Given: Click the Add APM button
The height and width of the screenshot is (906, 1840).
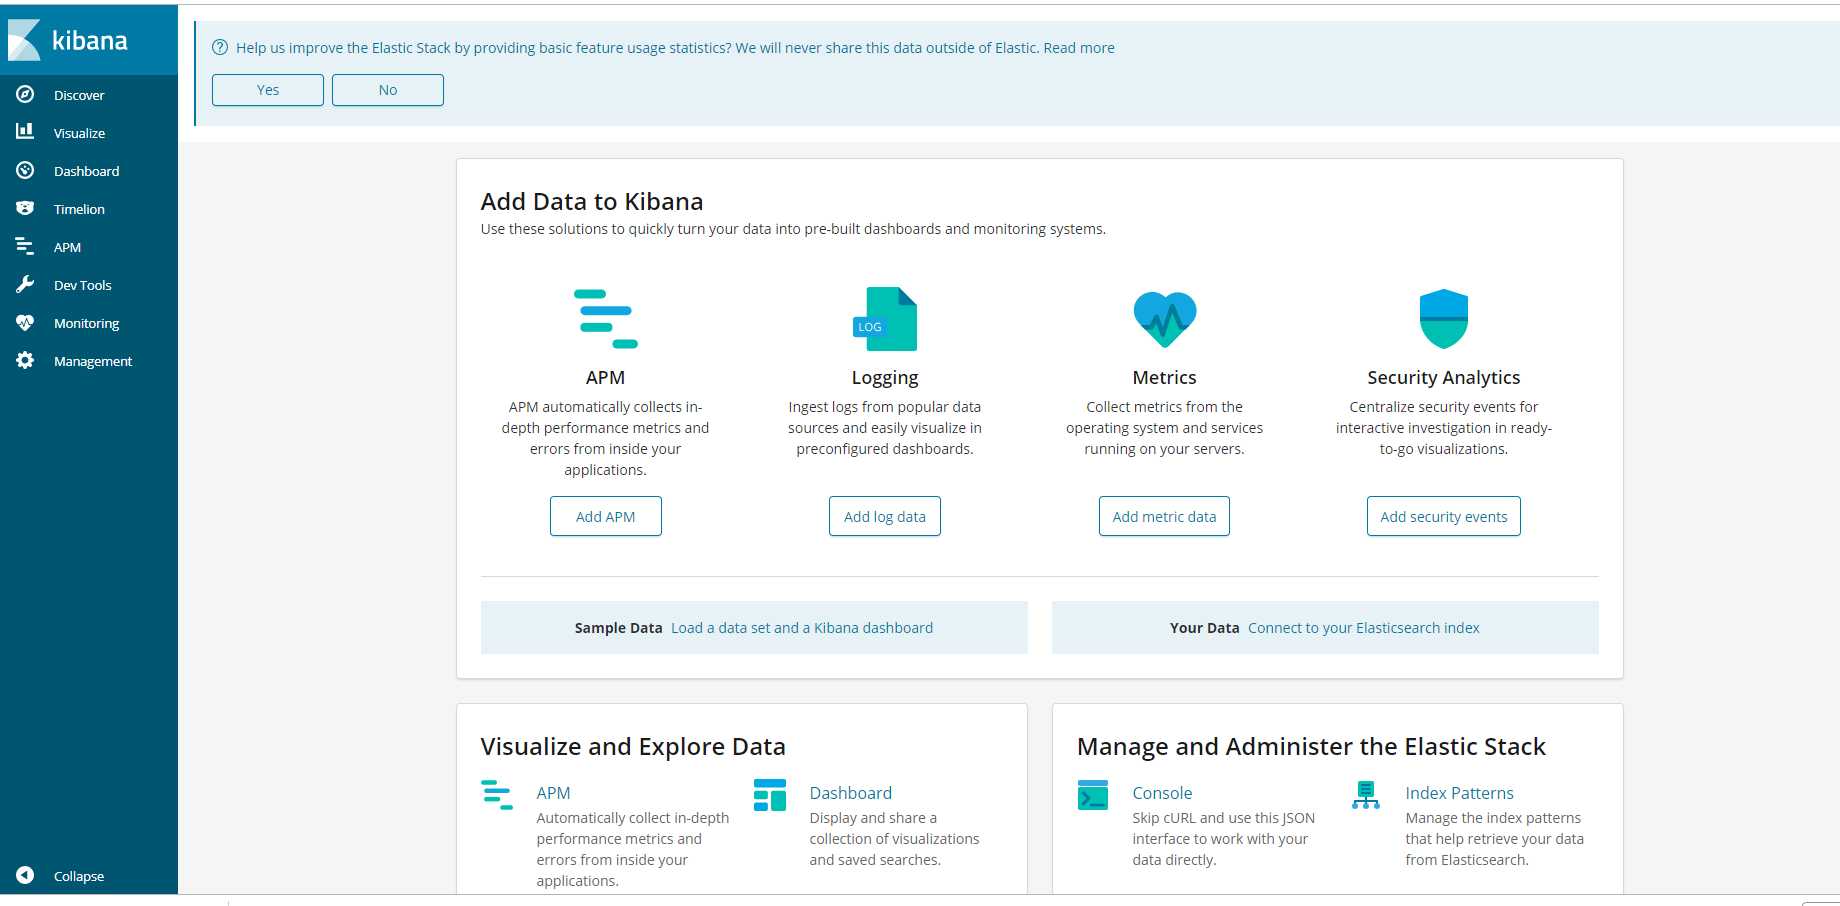Looking at the screenshot, I should [x=605, y=516].
